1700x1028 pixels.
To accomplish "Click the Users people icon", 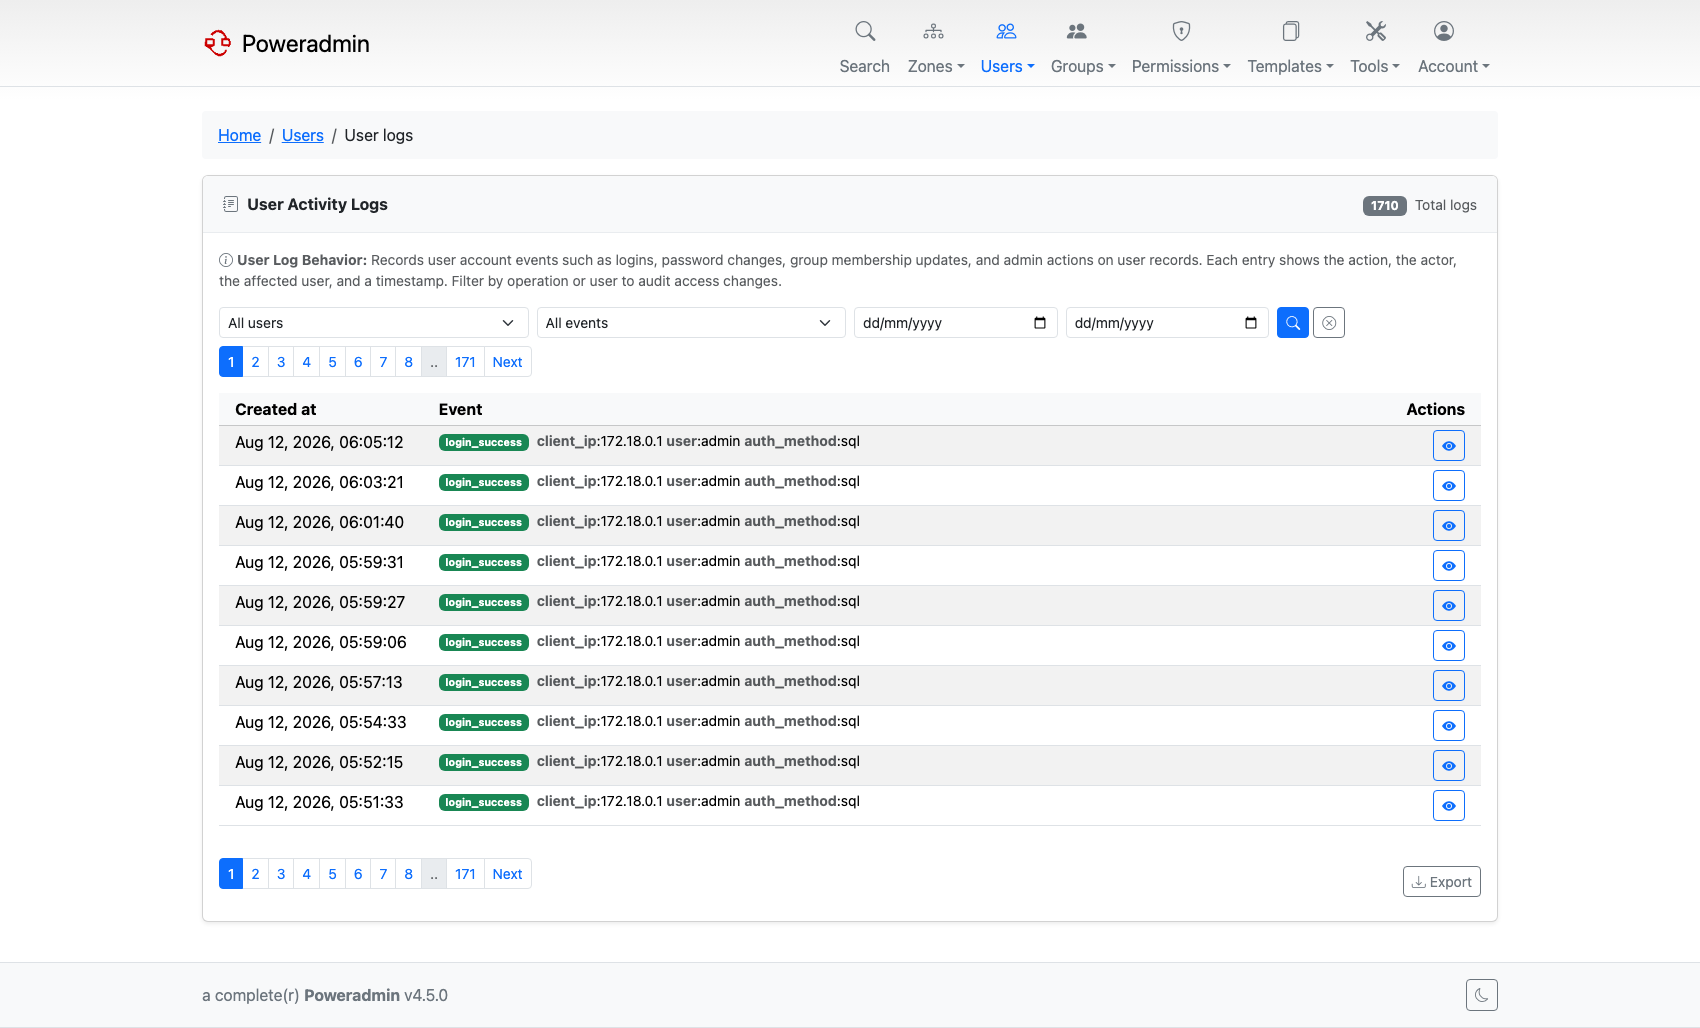I will 1006,31.
